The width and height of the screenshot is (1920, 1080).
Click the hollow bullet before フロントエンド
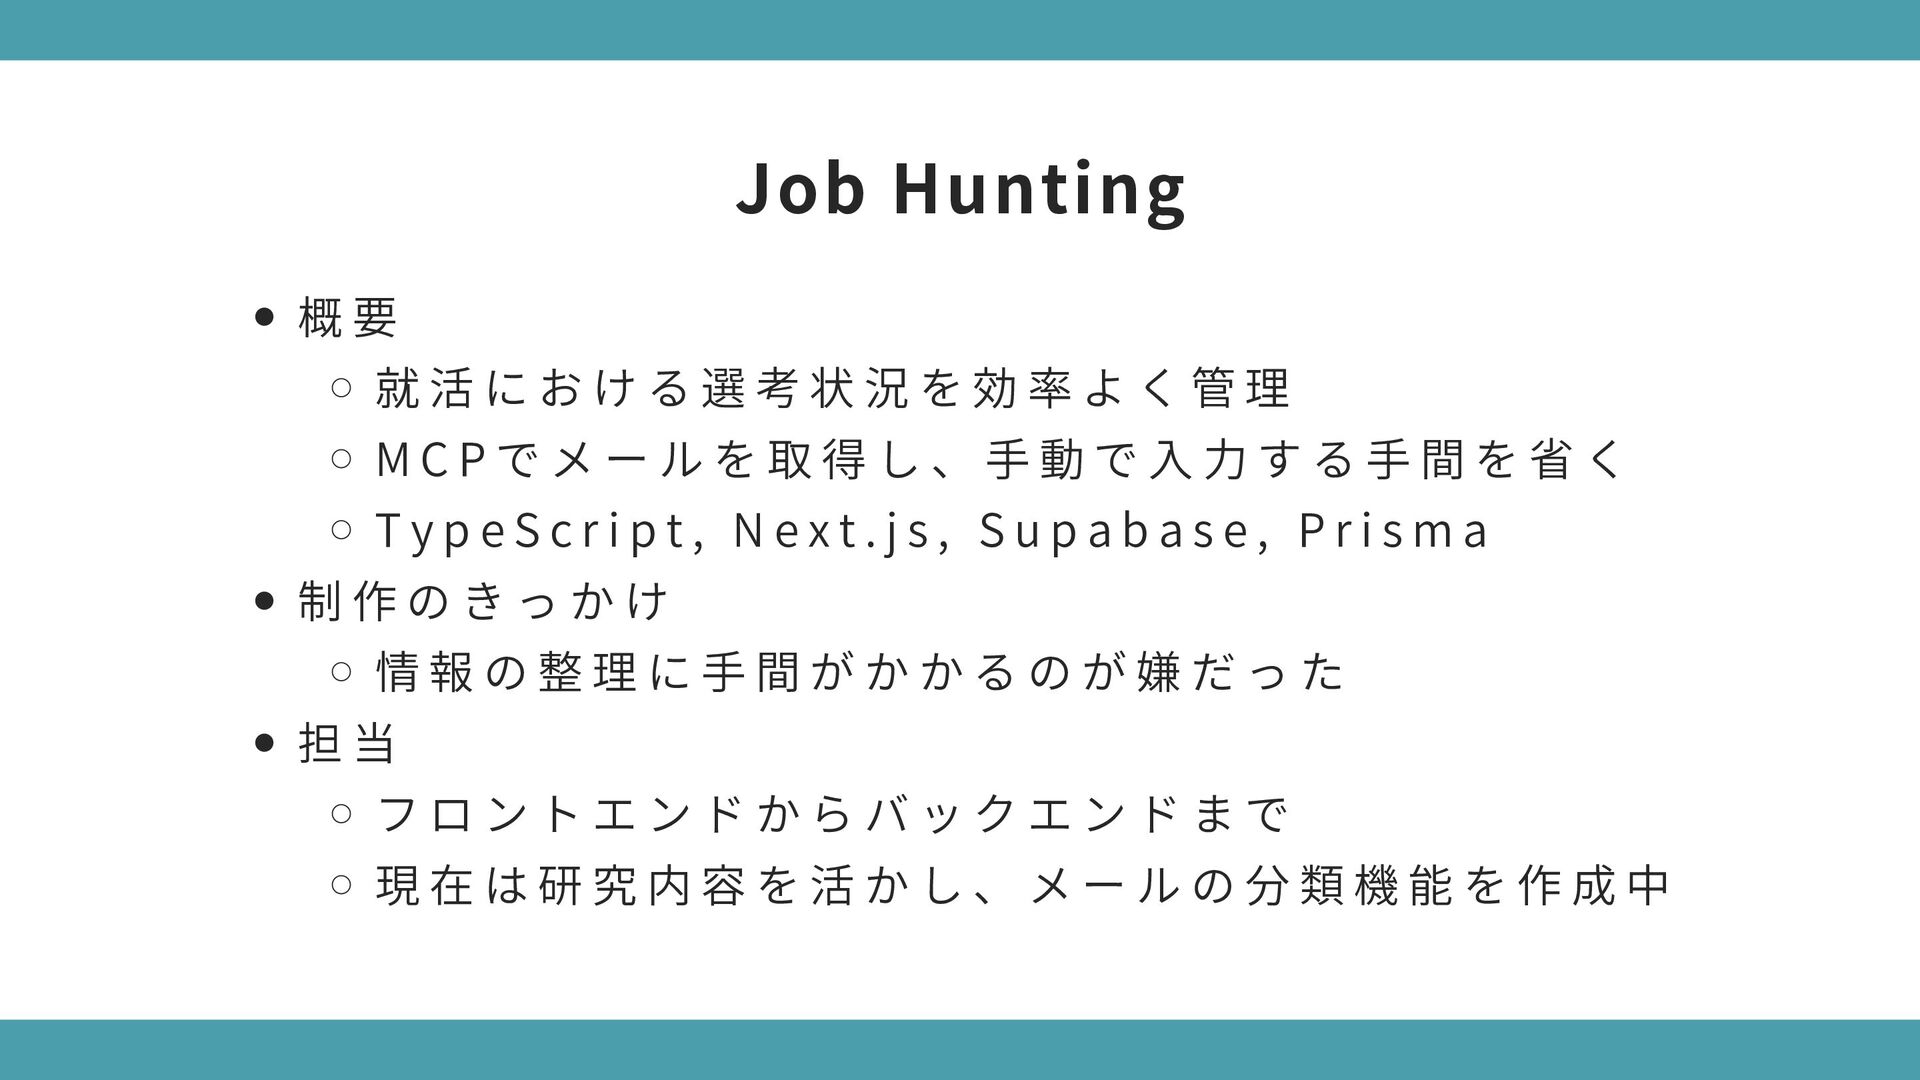tap(340, 814)
